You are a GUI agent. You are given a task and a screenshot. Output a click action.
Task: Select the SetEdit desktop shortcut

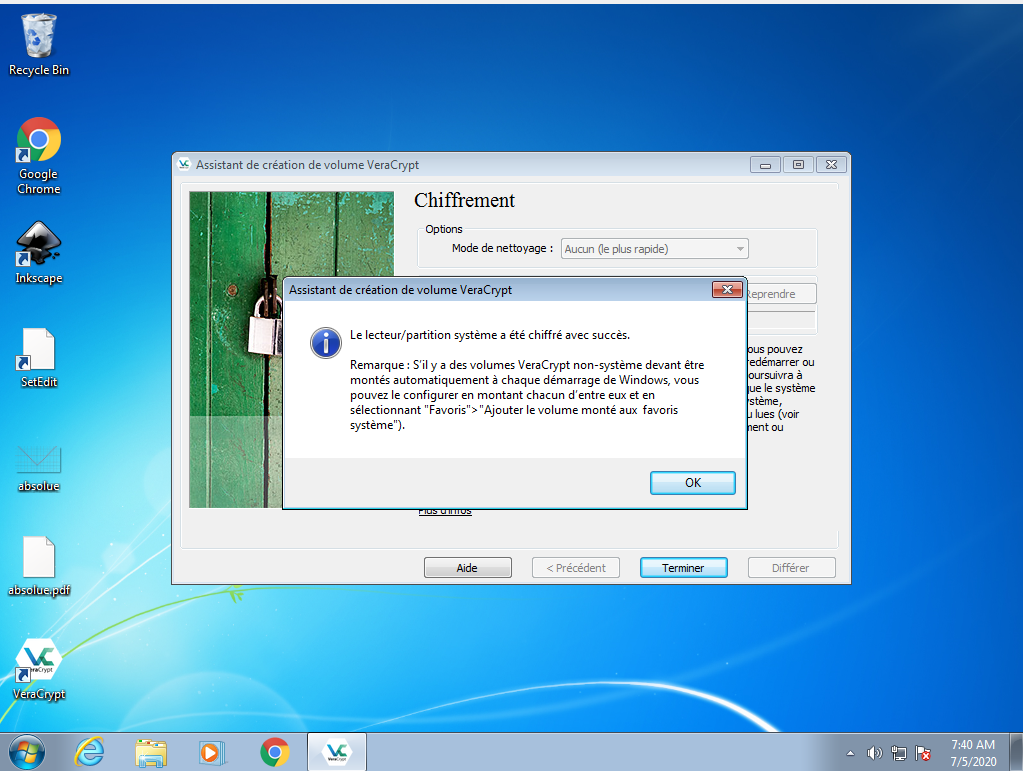click(38, 358)
